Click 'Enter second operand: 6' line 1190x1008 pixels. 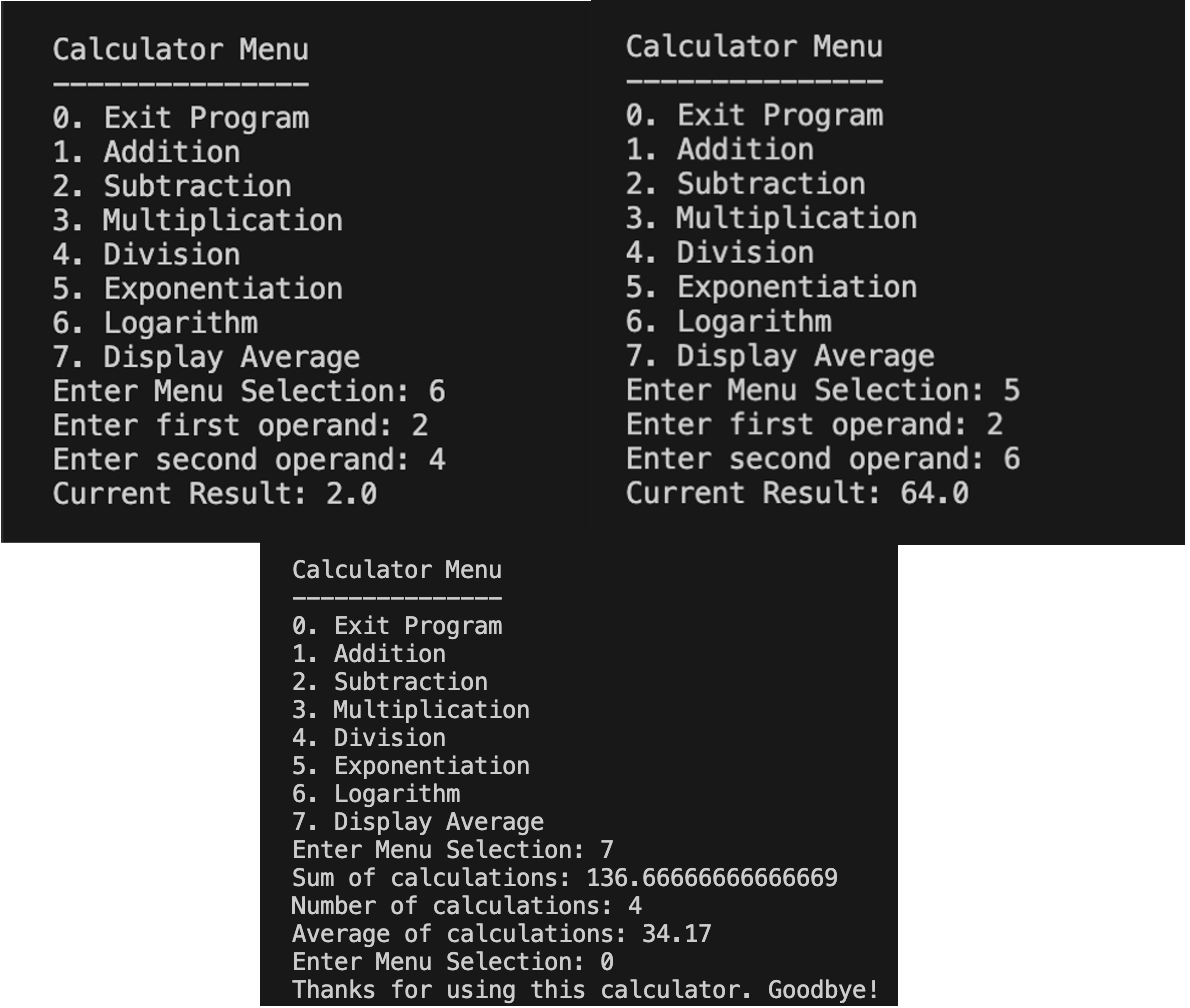823,459
